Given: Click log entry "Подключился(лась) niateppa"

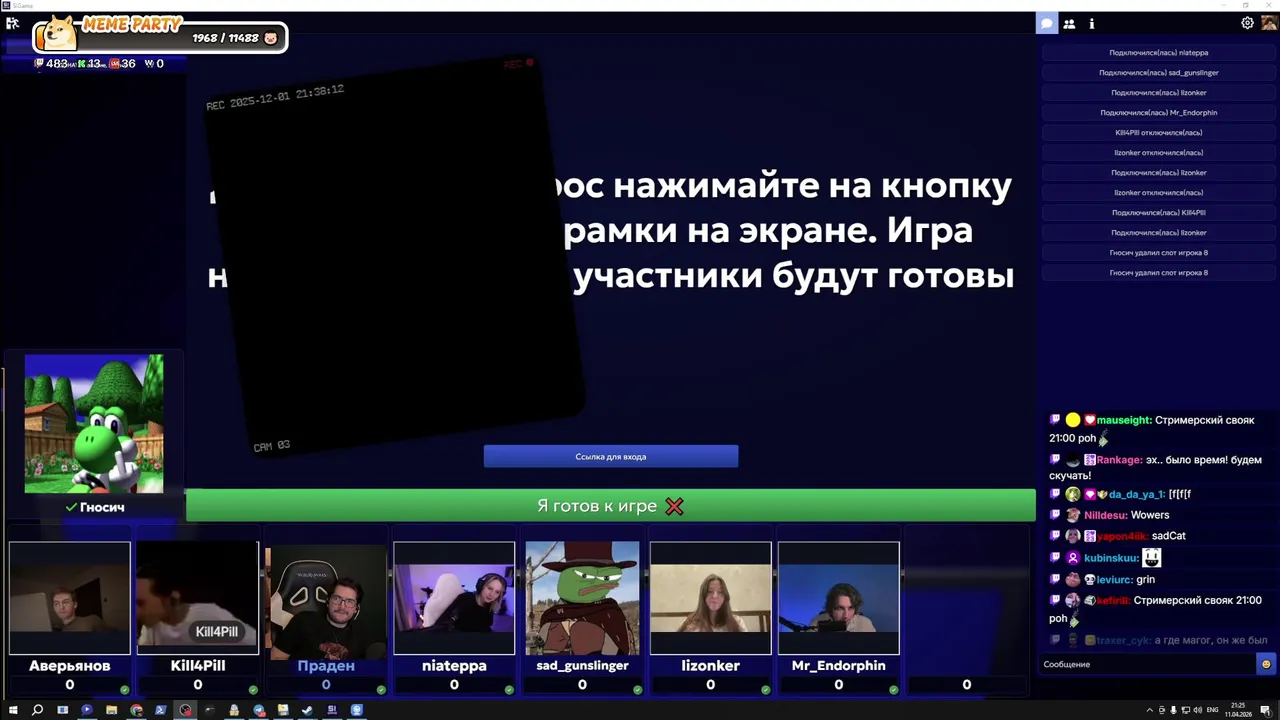Looking at the screenshot, I should (x=1158, y=52).
